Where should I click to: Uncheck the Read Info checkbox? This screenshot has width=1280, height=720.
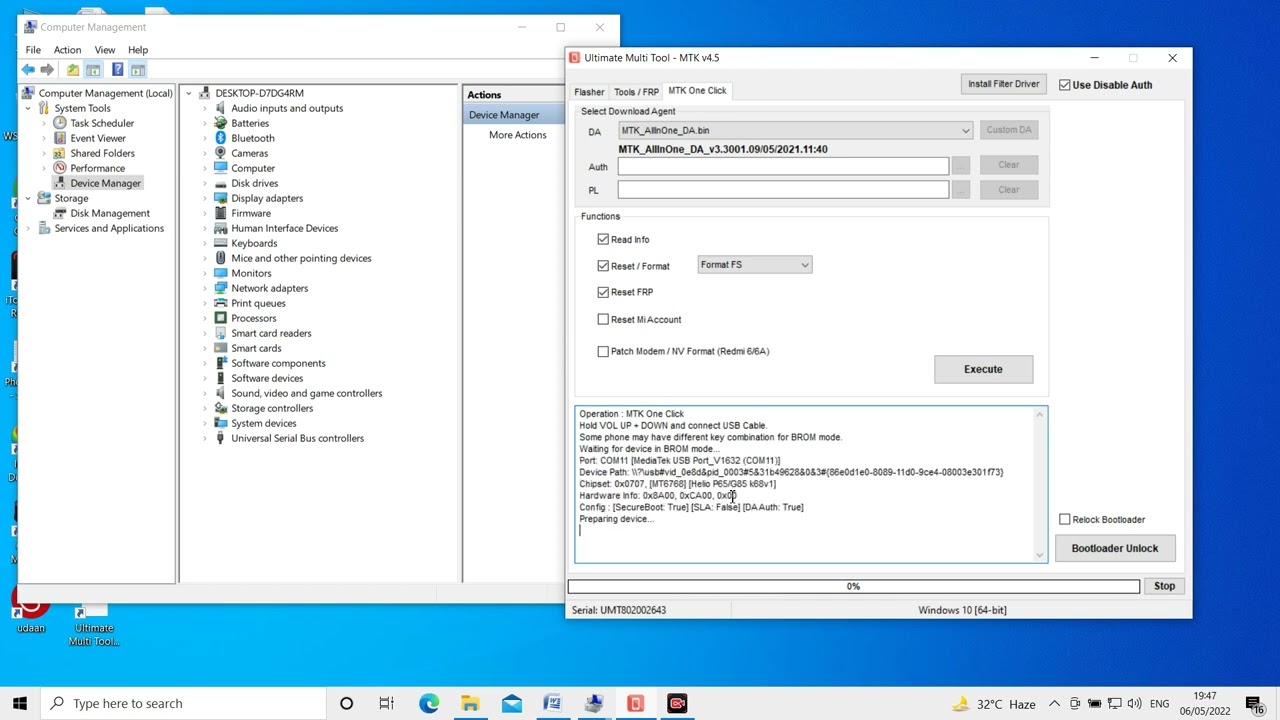[603, 239]
